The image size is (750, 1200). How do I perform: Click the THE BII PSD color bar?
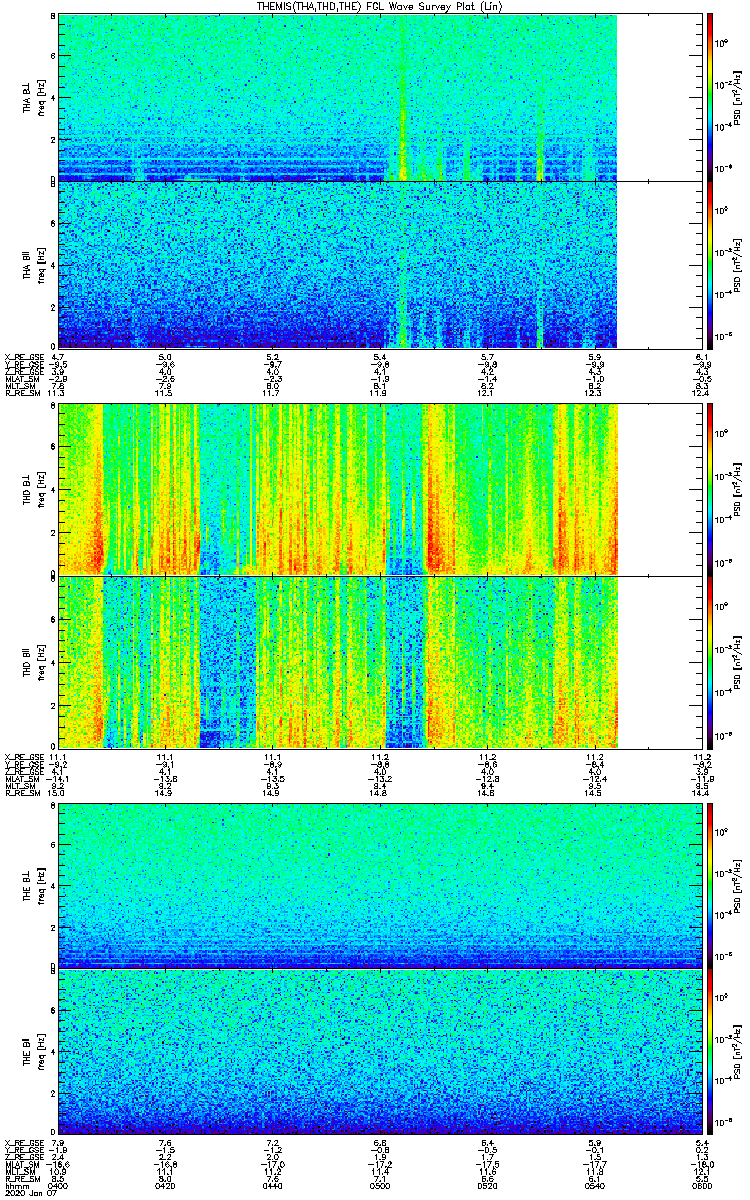tap(710, 1052)
